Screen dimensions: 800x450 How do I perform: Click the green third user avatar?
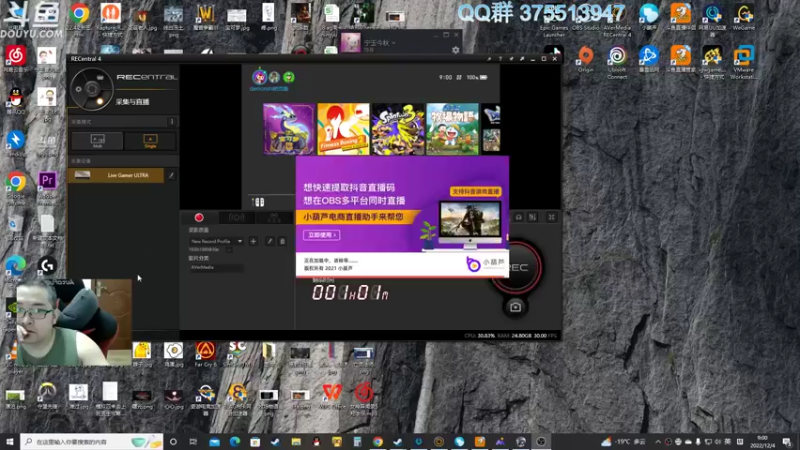(x=289, y=77)
